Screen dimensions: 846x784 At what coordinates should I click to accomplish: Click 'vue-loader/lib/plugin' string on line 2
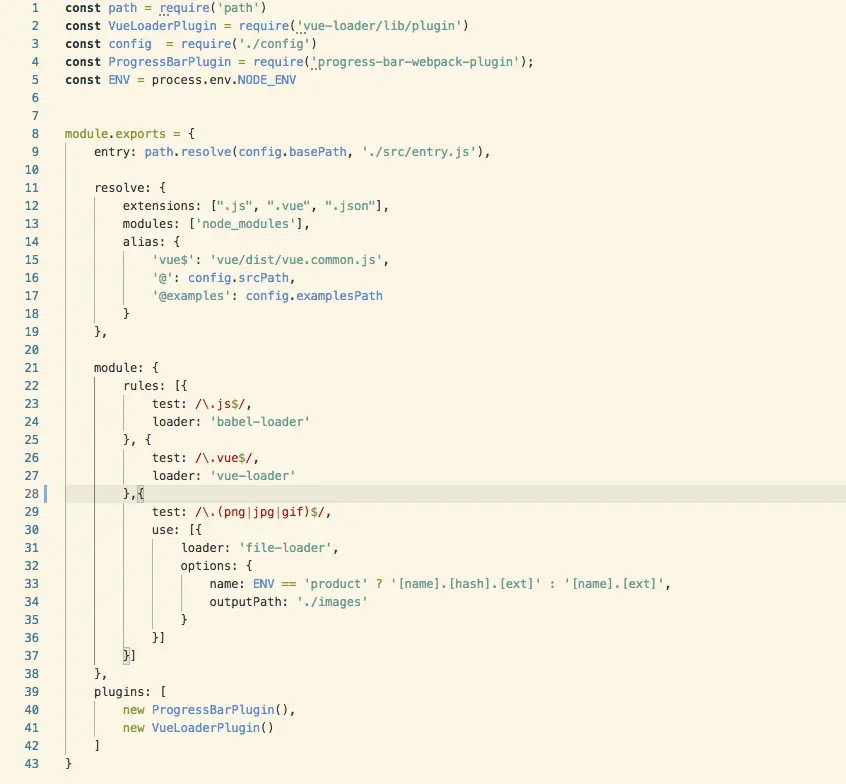pyautogui.click(x=380, y=26)
